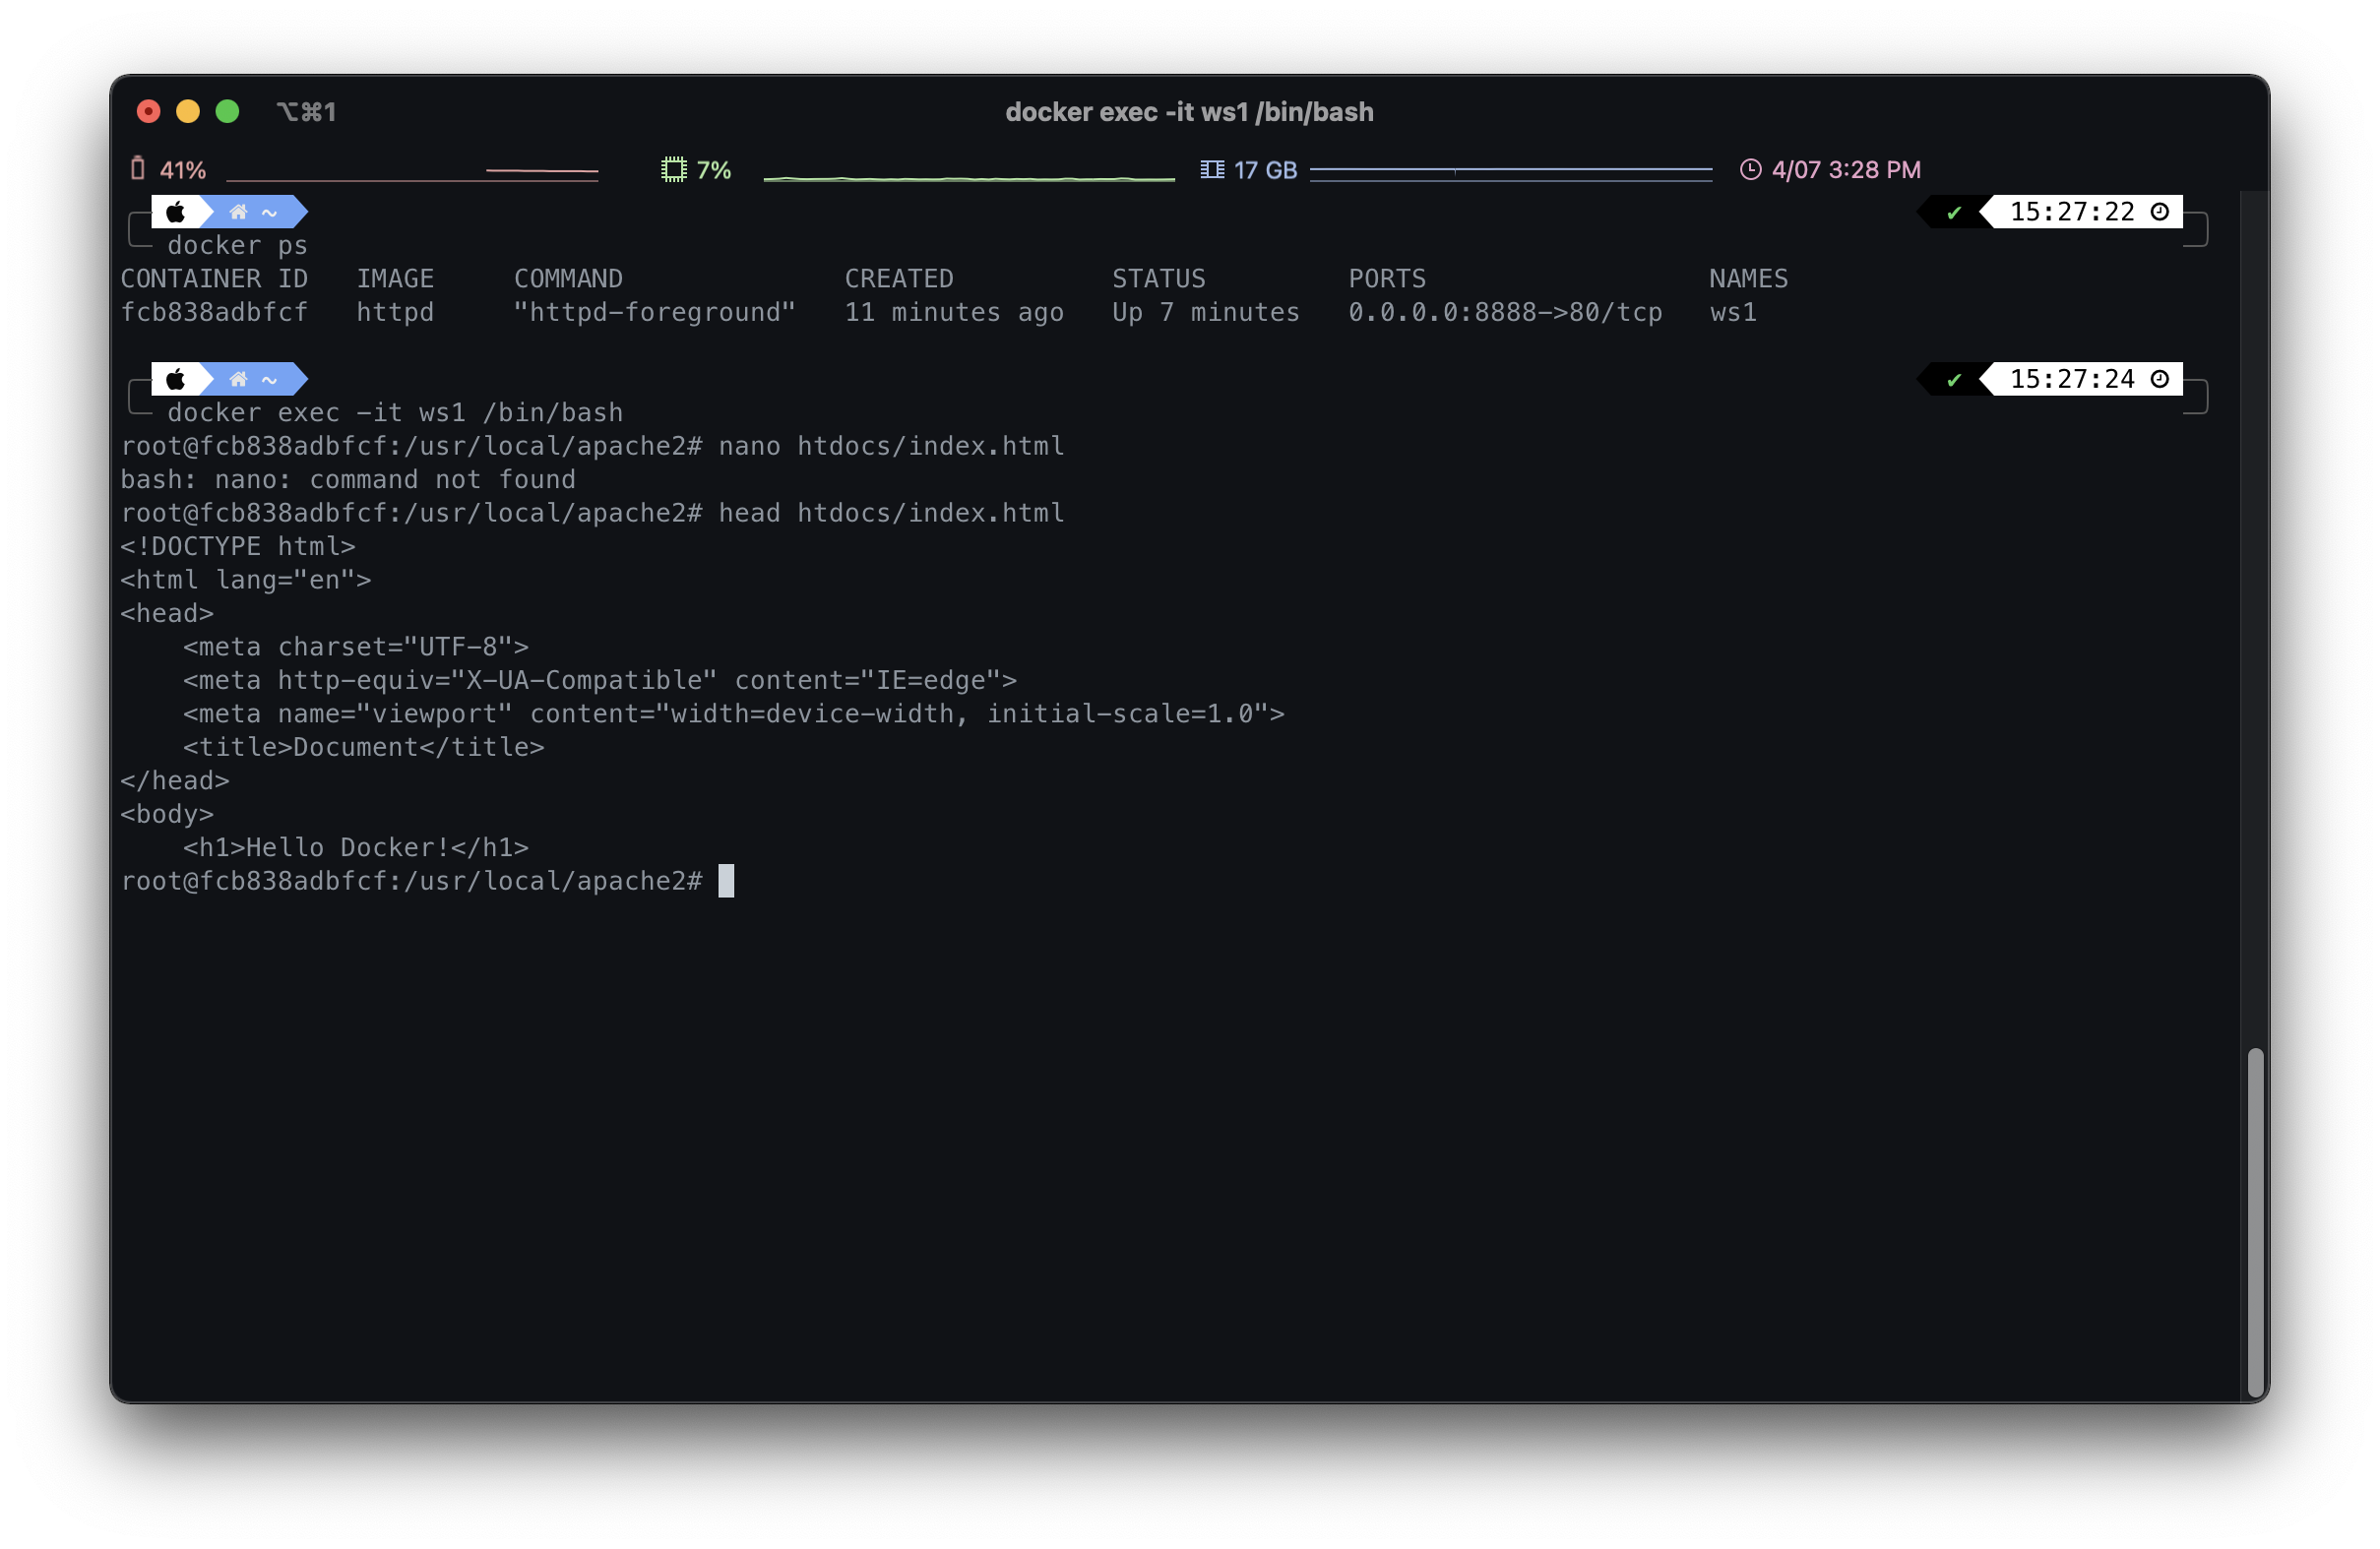This screenshot has width=2380, height=1549.
Task: Click the CPU usage graph line
Action: point(968,178)
